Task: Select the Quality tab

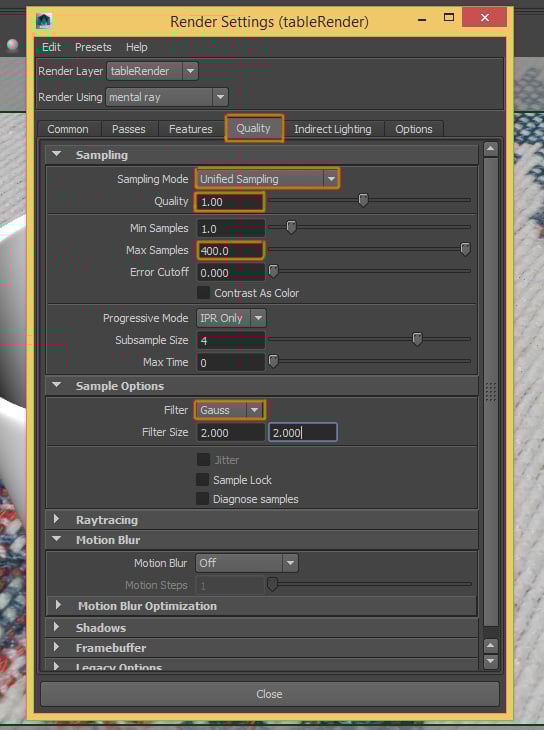Action: coord(253,128)
